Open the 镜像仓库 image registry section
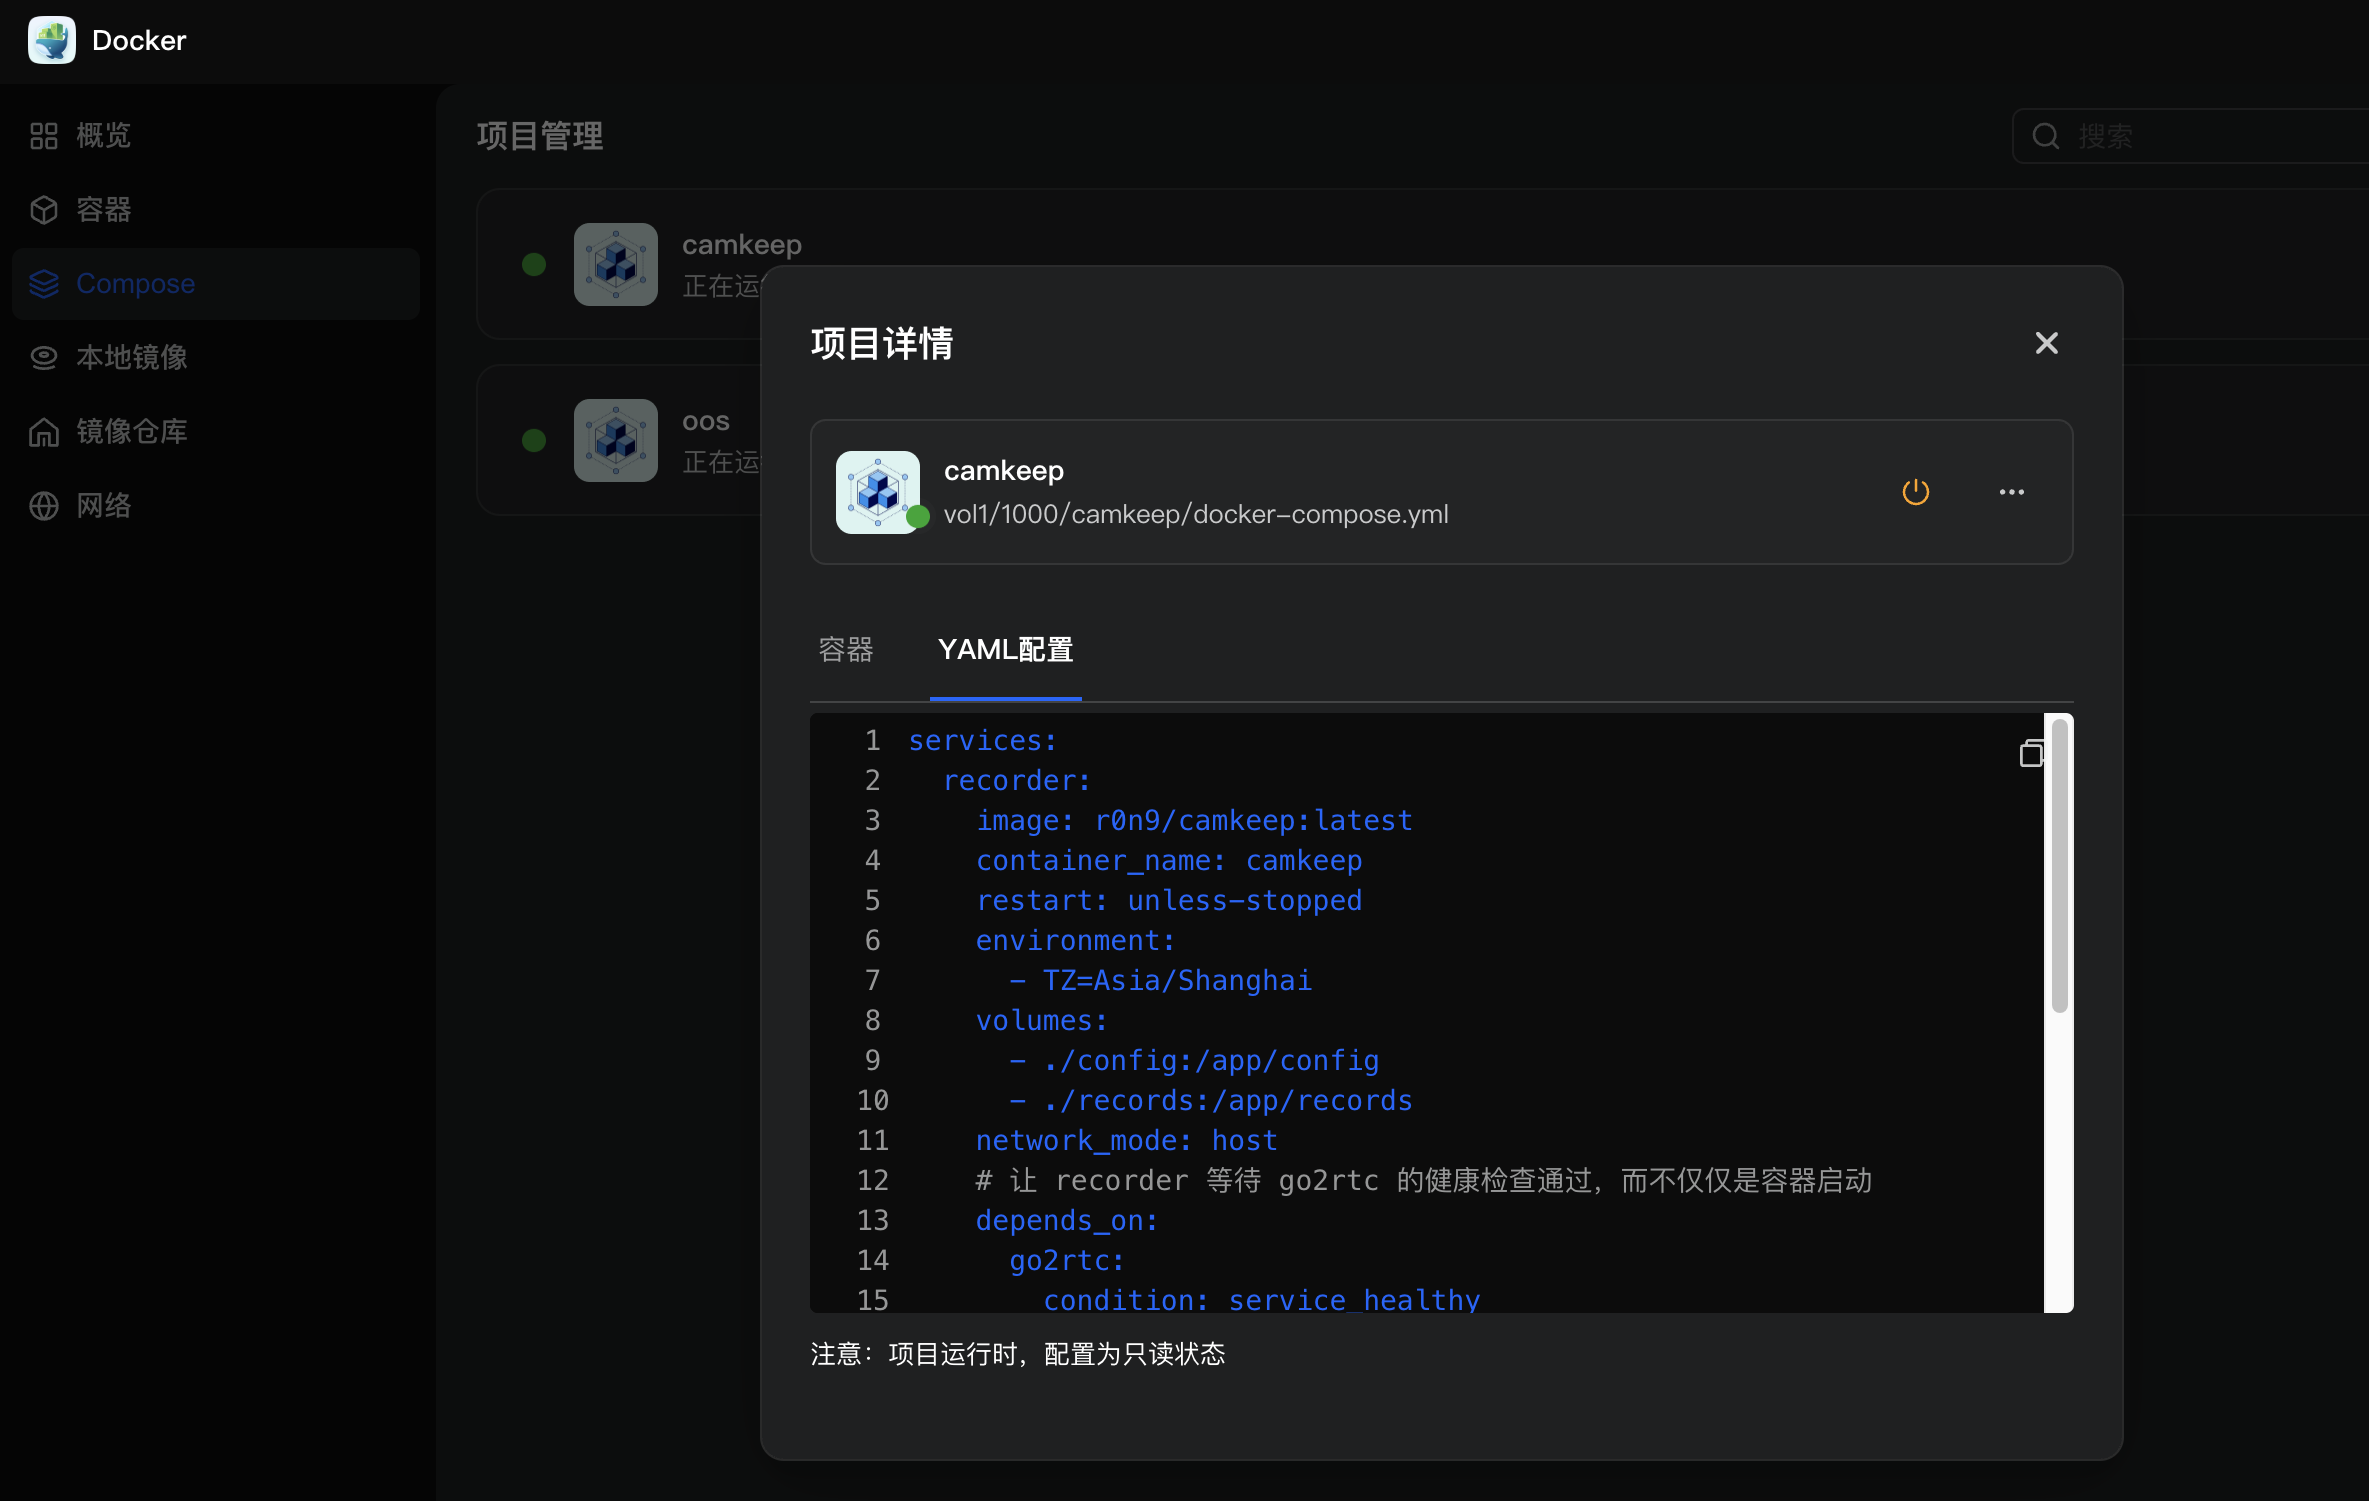The height and width of the screenshot is (1501, 2369). pos(215,431)
